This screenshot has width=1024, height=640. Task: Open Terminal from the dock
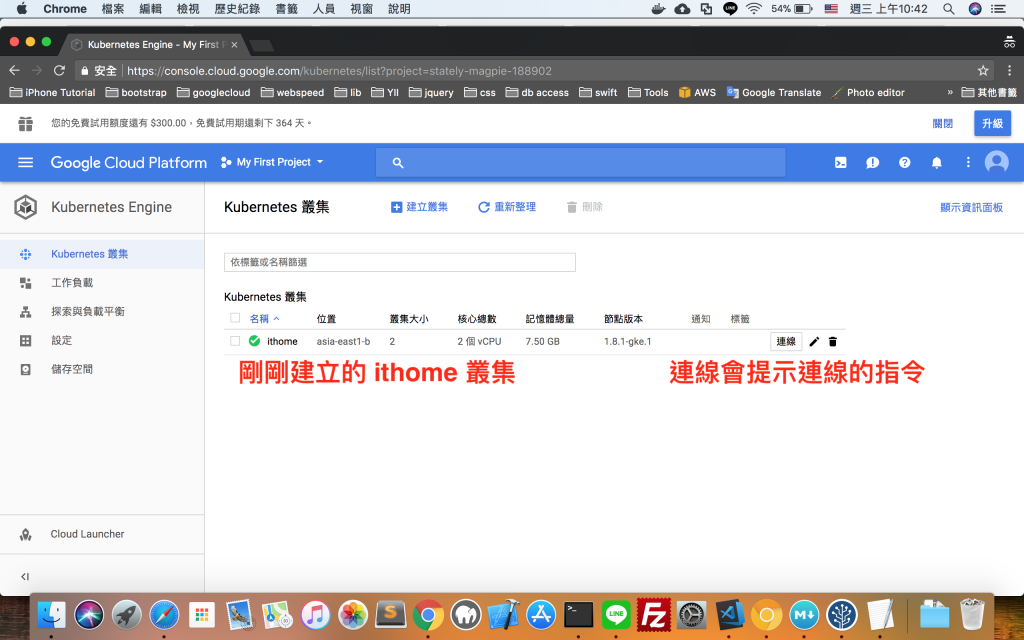pos(579,615)
